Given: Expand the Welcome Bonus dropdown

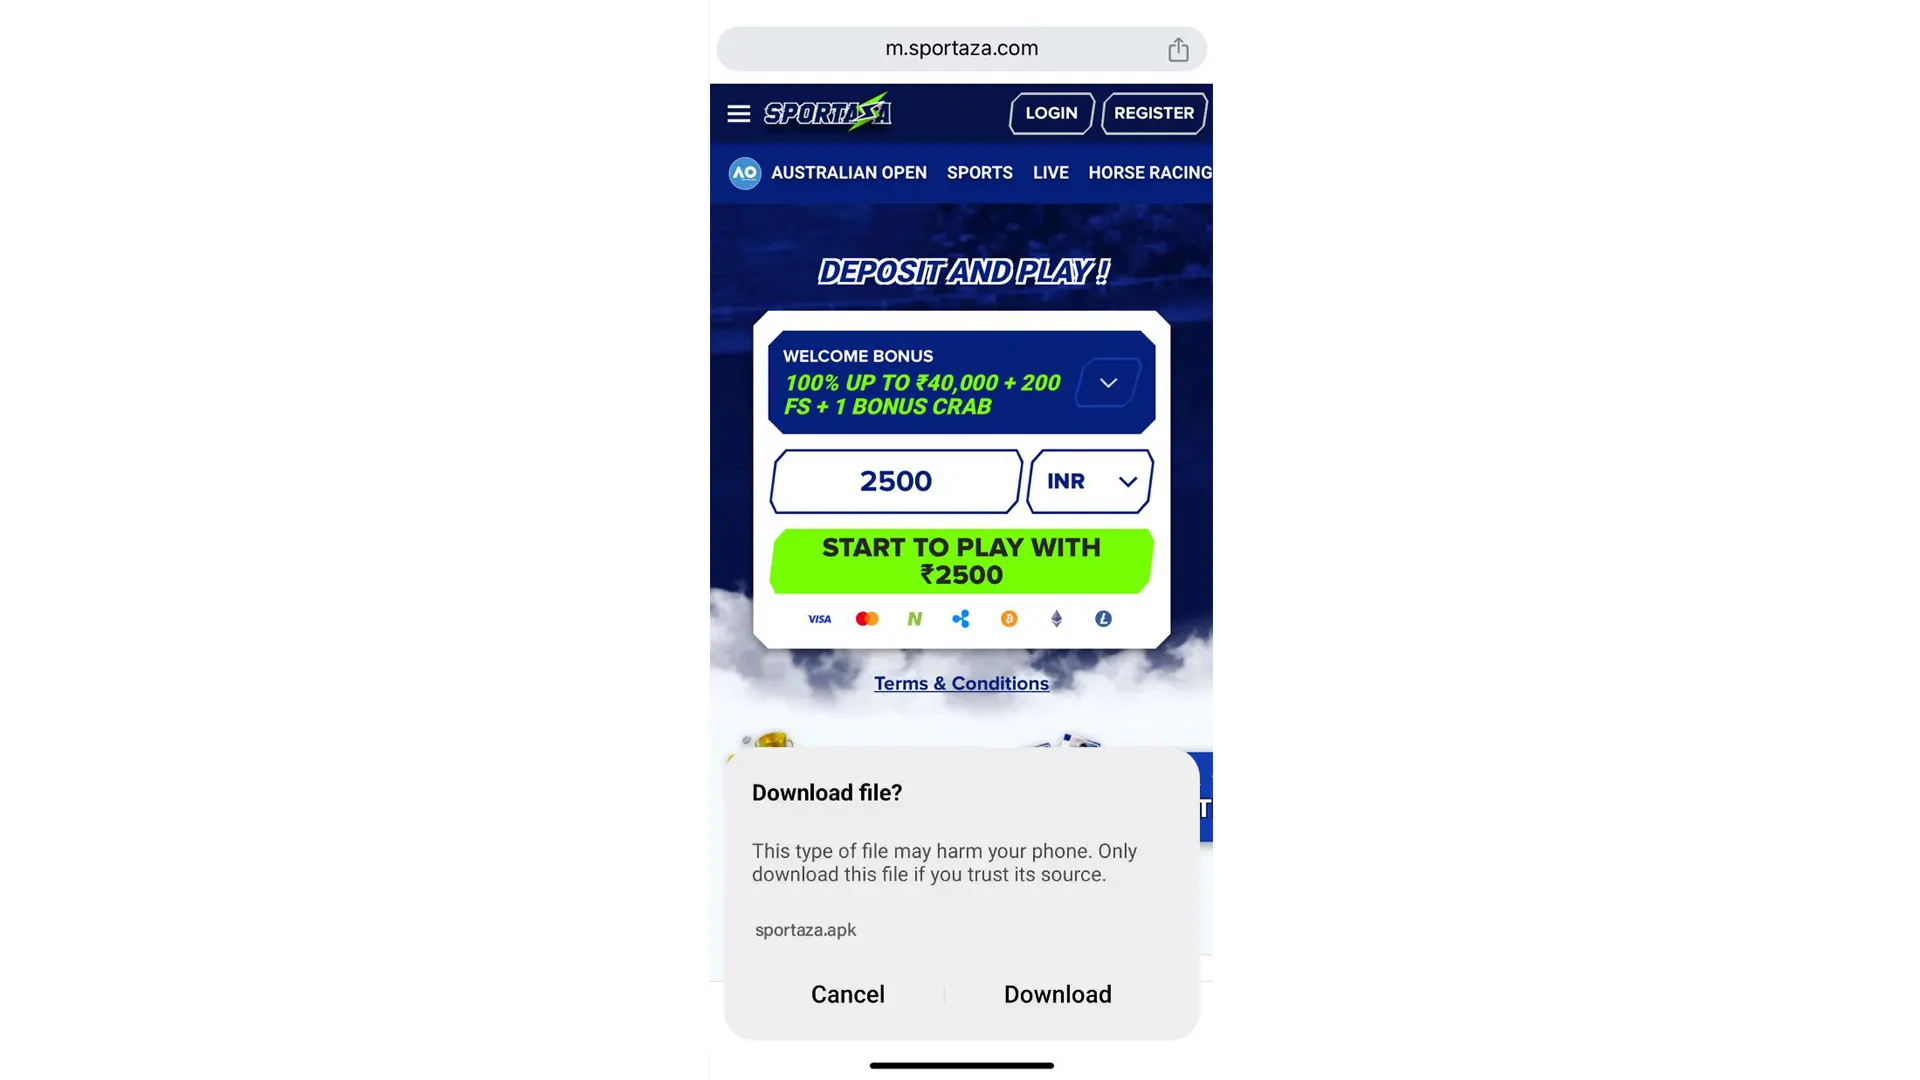Looking at the screenshot, I should (1108, 382).
